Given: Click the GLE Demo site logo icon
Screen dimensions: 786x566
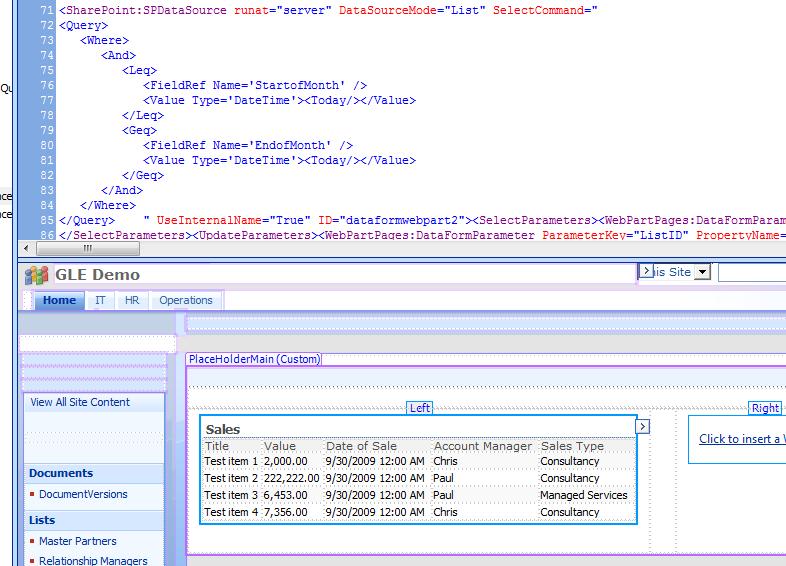Looking at the screenshot, I should tap(37, 275).
